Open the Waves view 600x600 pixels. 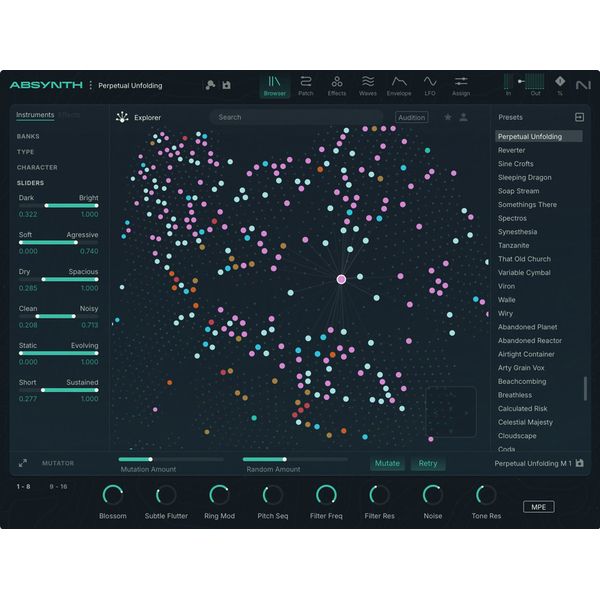point(368,86)
